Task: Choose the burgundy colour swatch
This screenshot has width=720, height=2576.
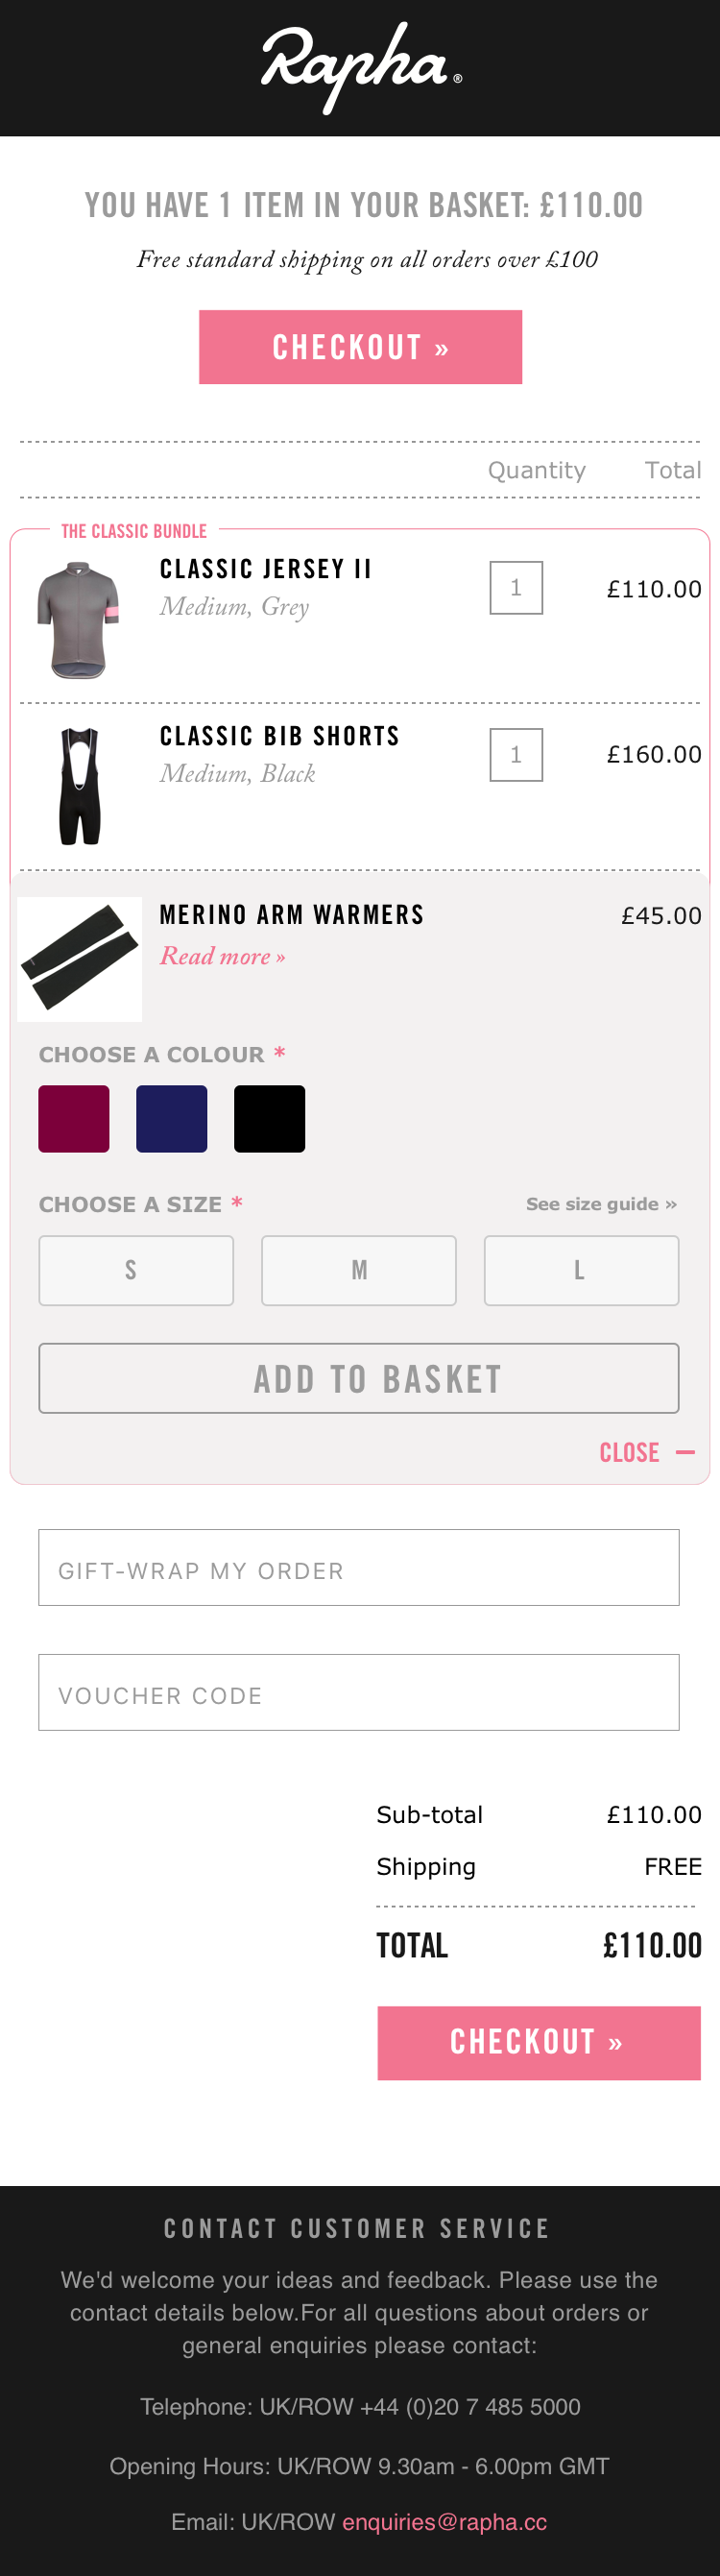Action: pos(74,1119)
